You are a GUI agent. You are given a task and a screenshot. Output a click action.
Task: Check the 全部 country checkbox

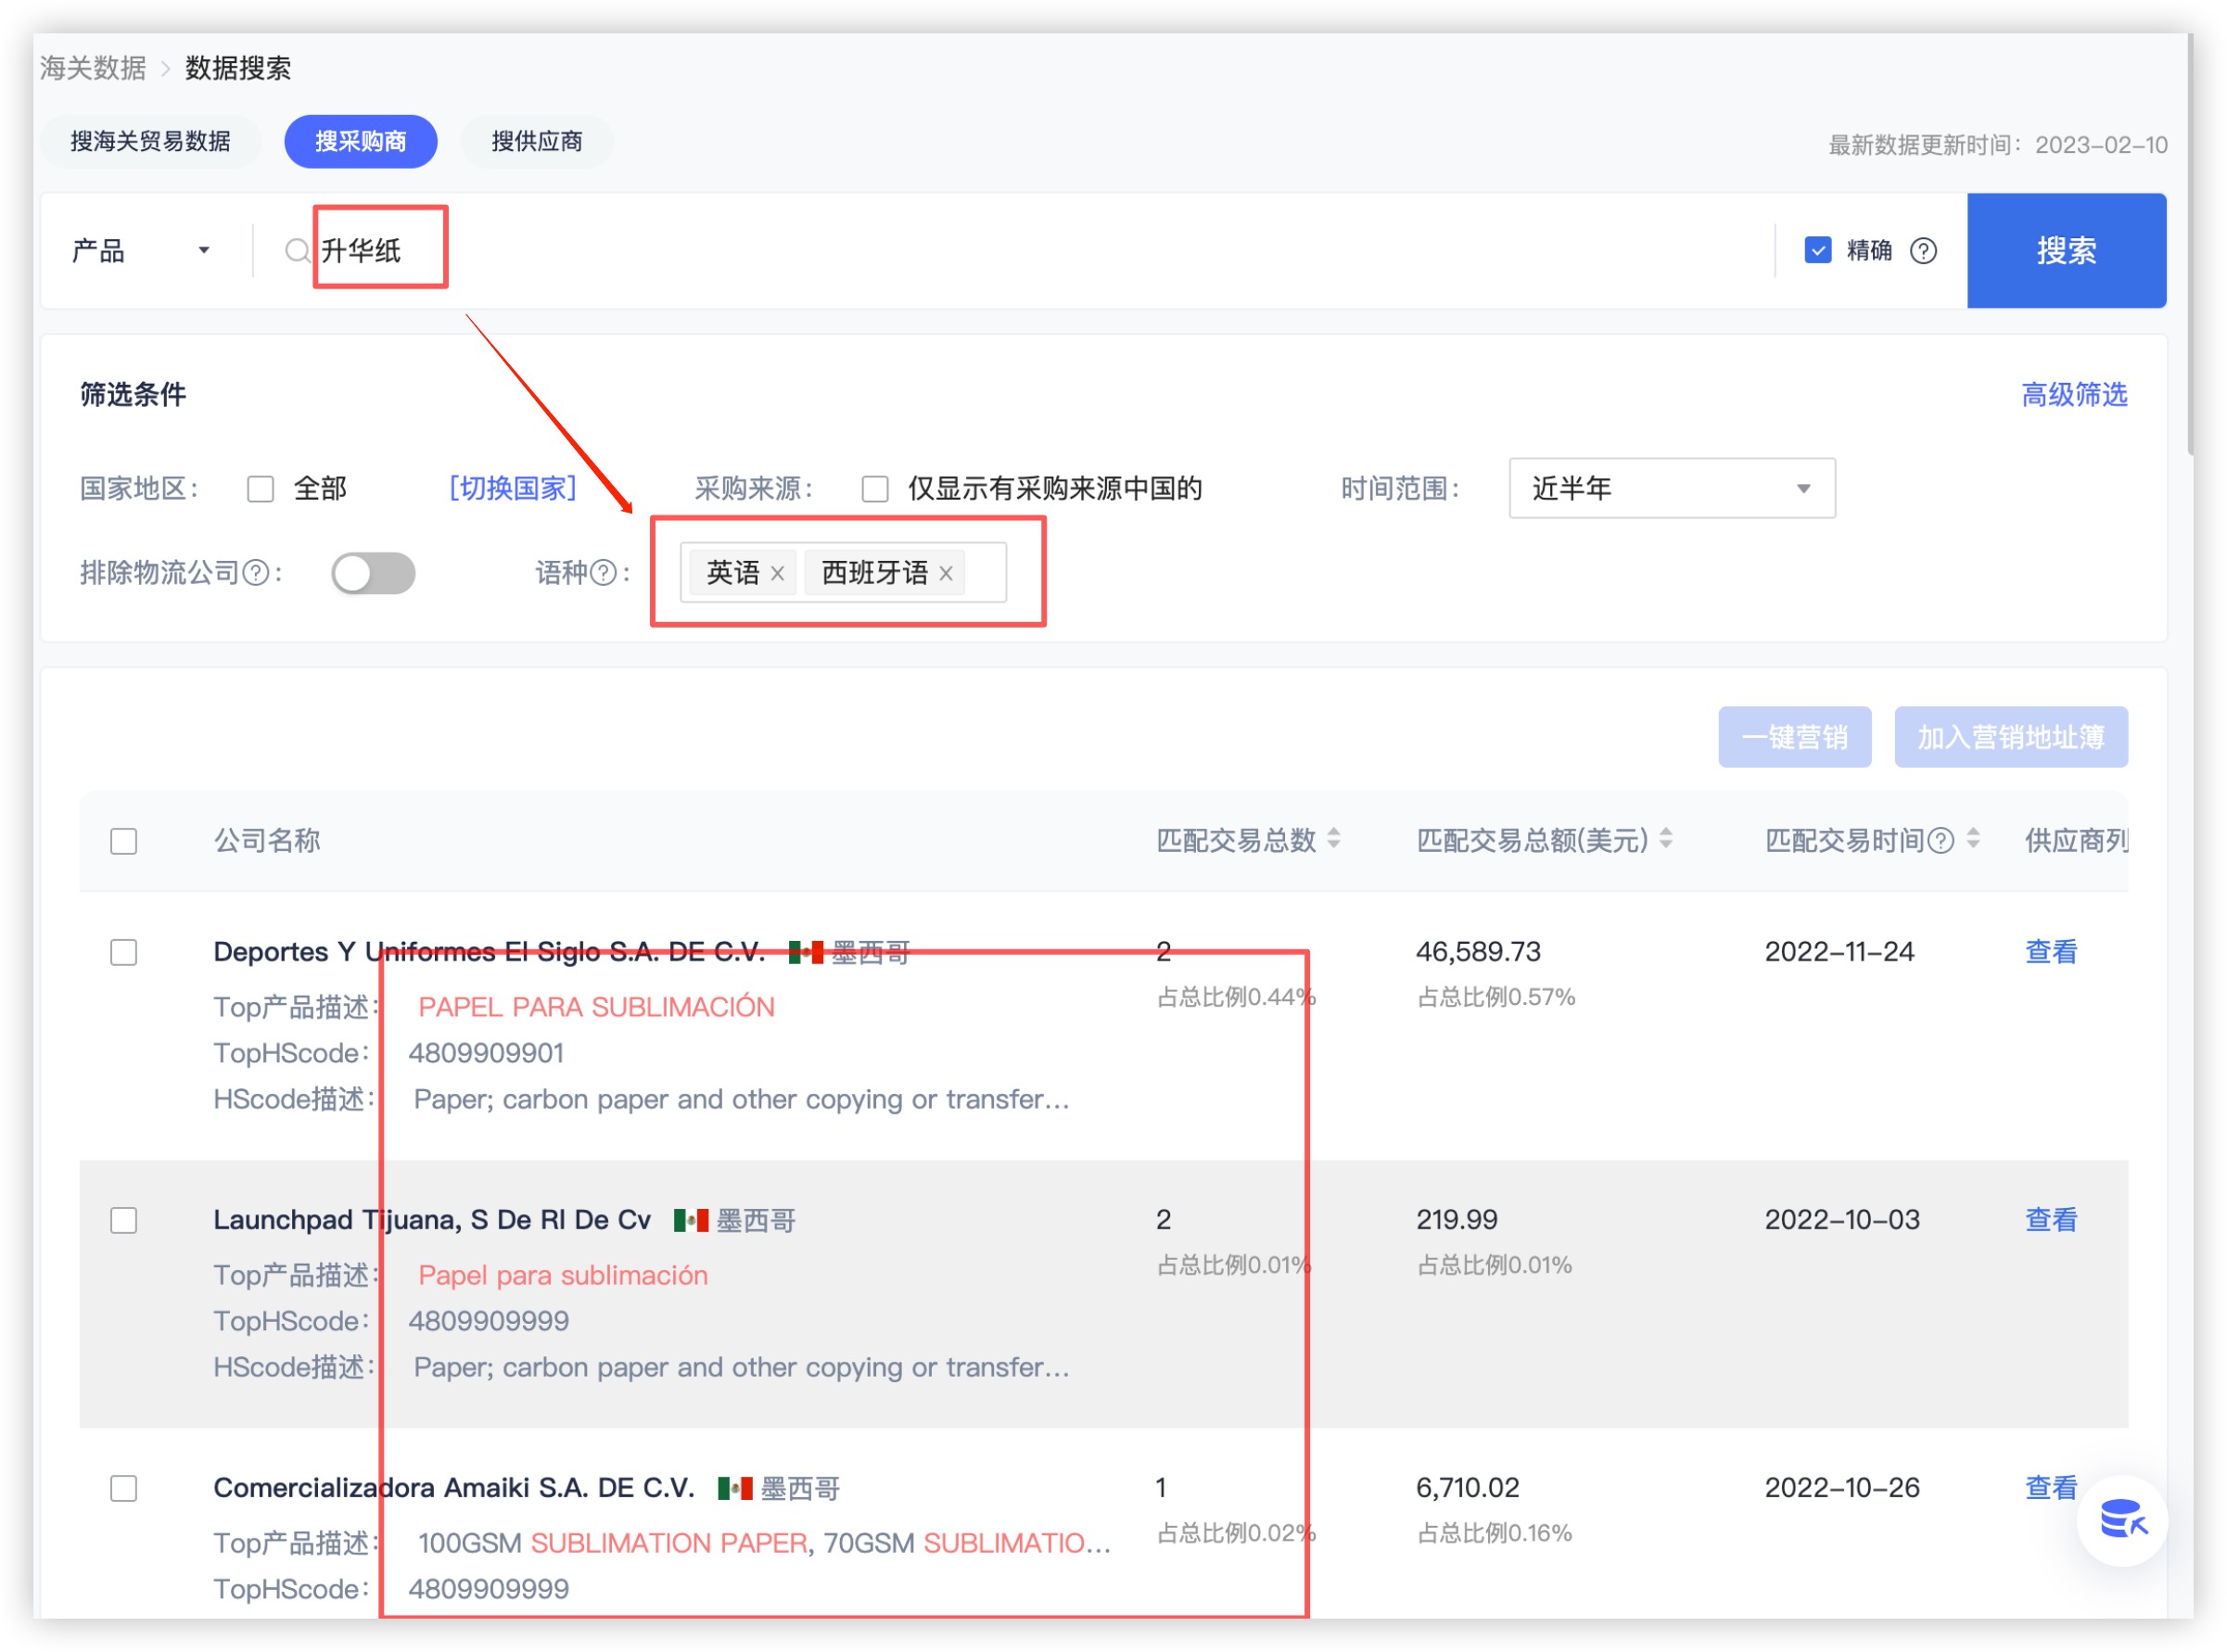[261, 489]
